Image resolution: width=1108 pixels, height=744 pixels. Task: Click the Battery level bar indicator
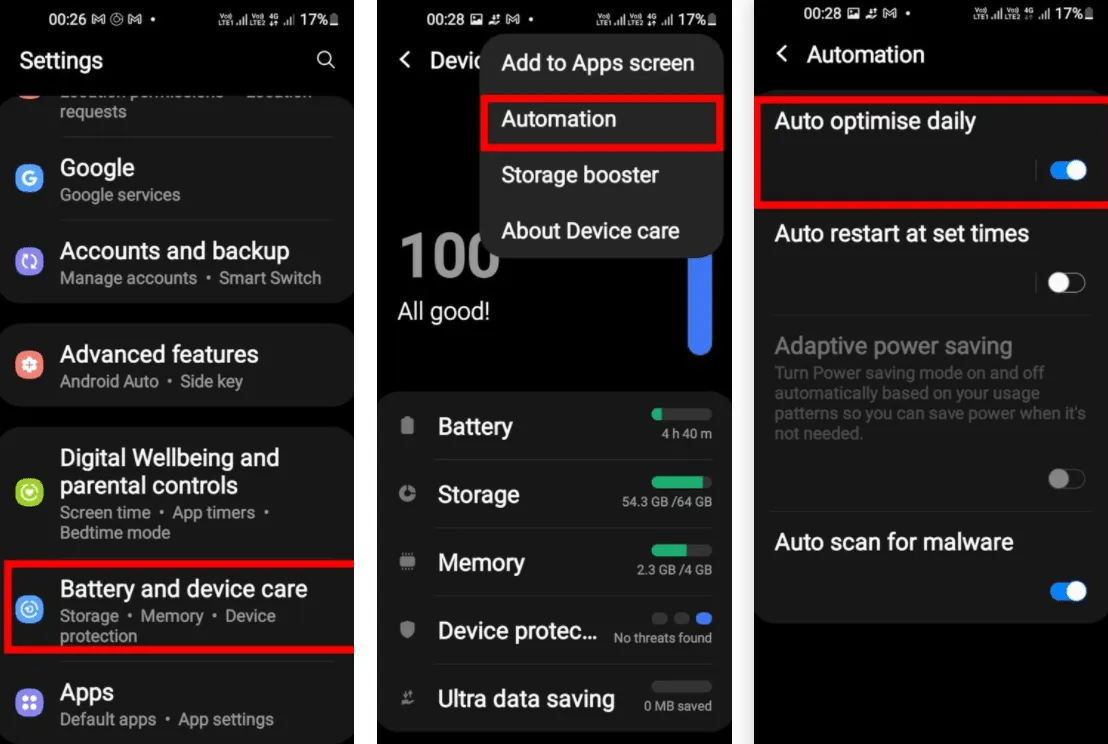coord(681,414)
